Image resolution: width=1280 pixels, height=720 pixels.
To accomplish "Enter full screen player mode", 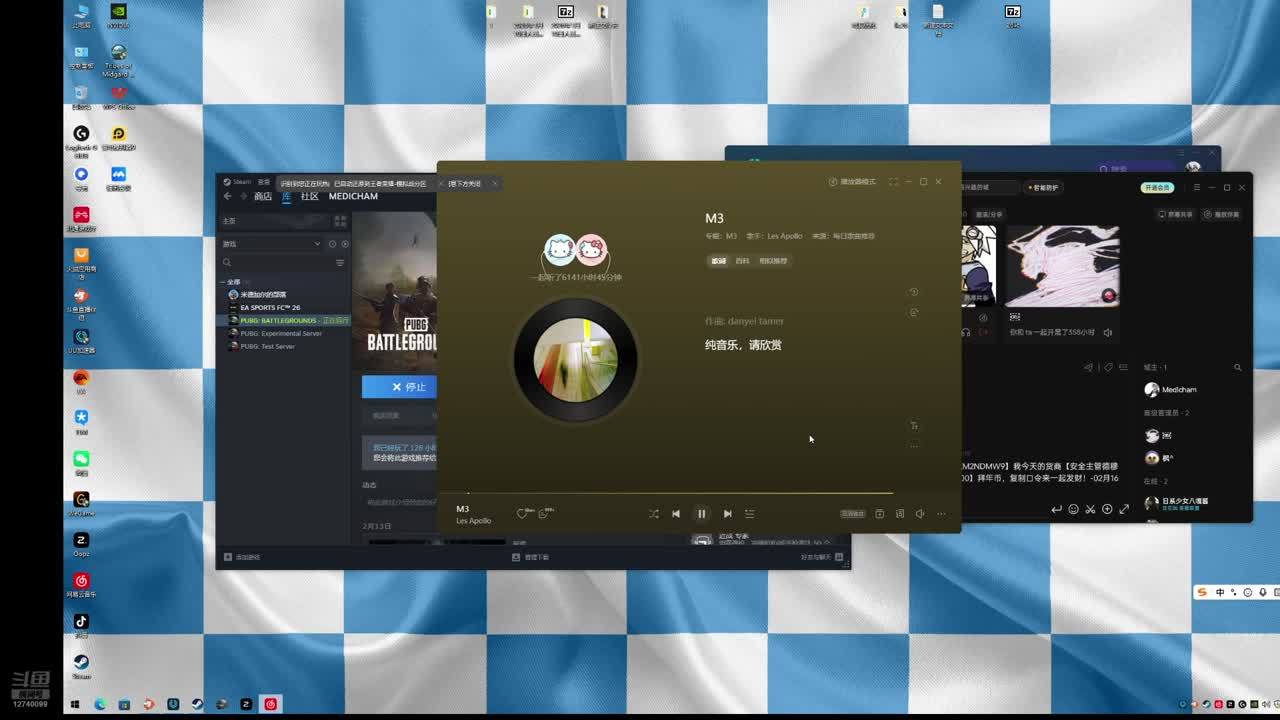I will 893,182.
